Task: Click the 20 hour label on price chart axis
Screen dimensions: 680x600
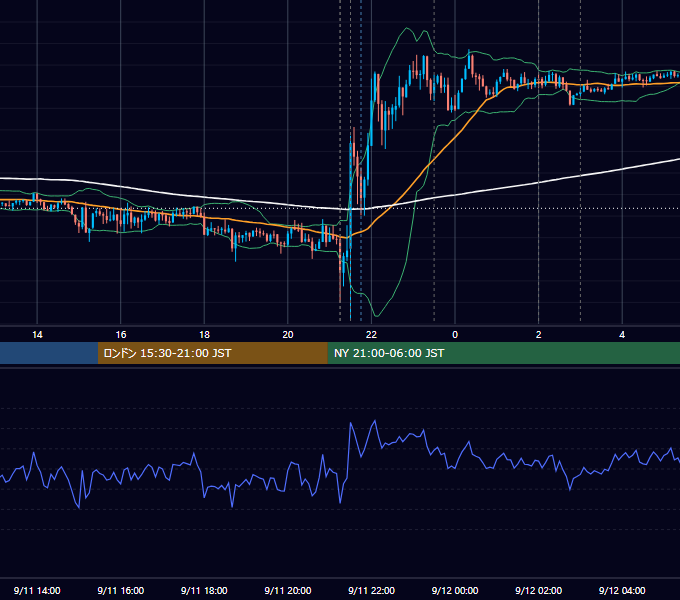Action: tap(288, 335)
